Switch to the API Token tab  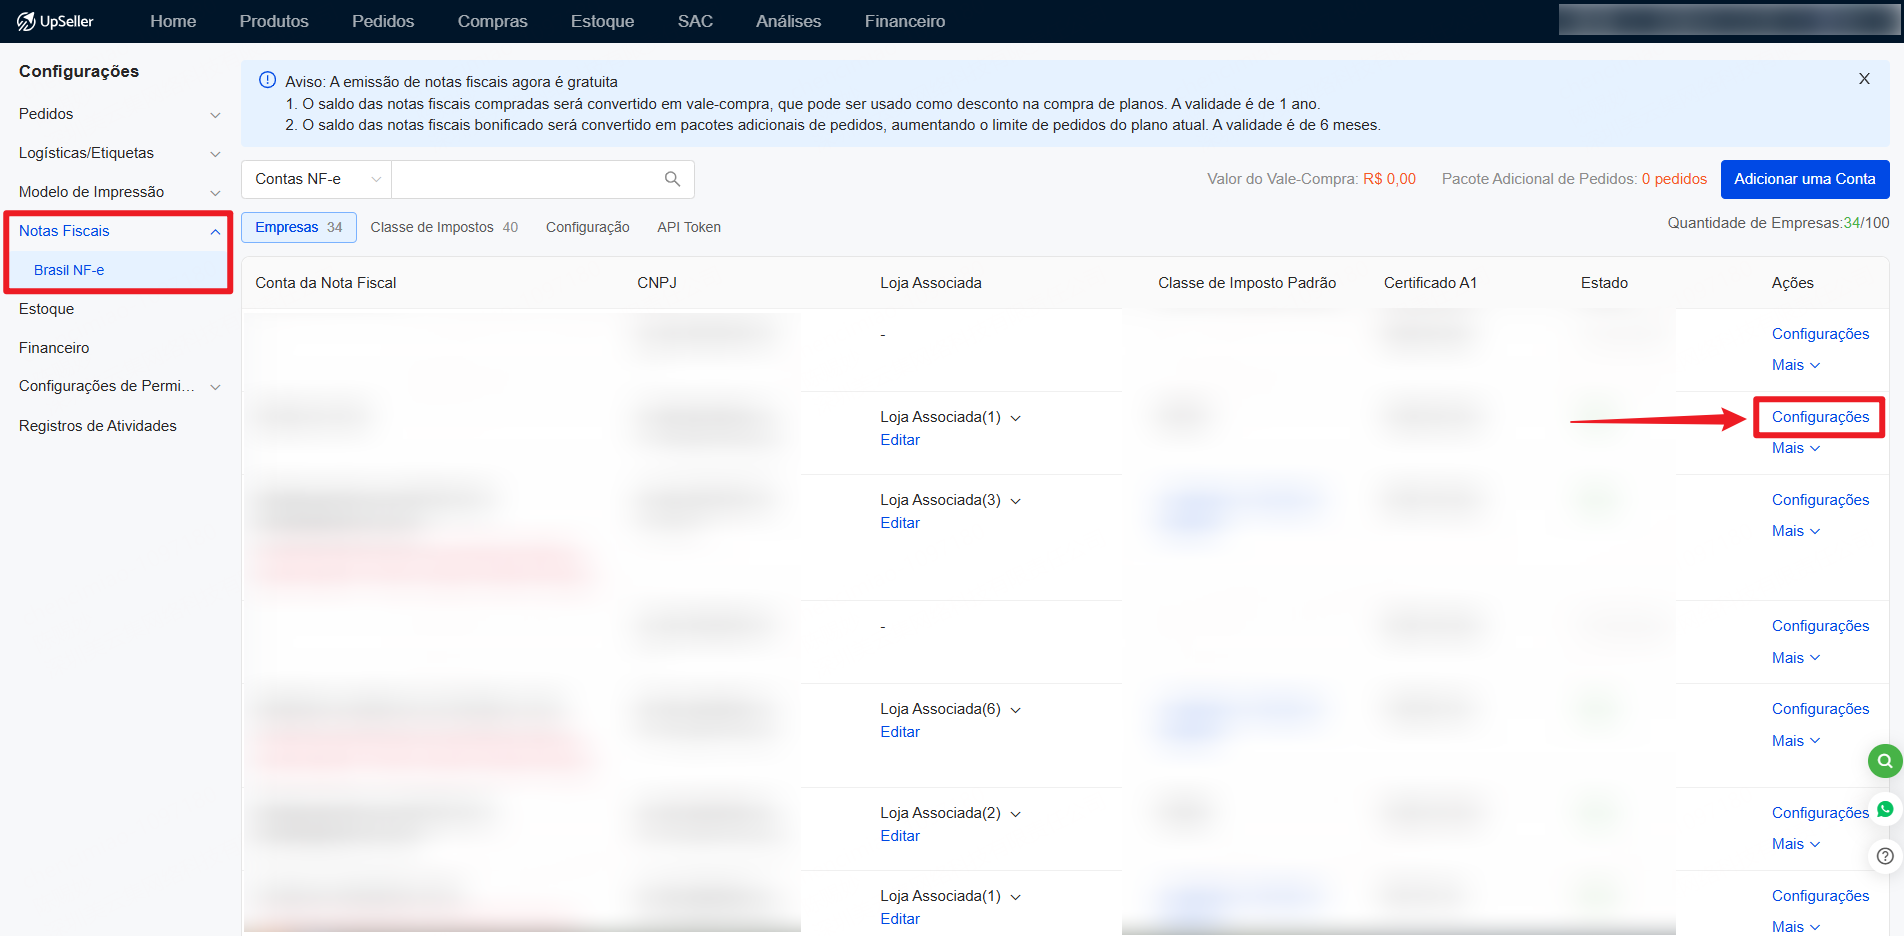pos(689,227)
